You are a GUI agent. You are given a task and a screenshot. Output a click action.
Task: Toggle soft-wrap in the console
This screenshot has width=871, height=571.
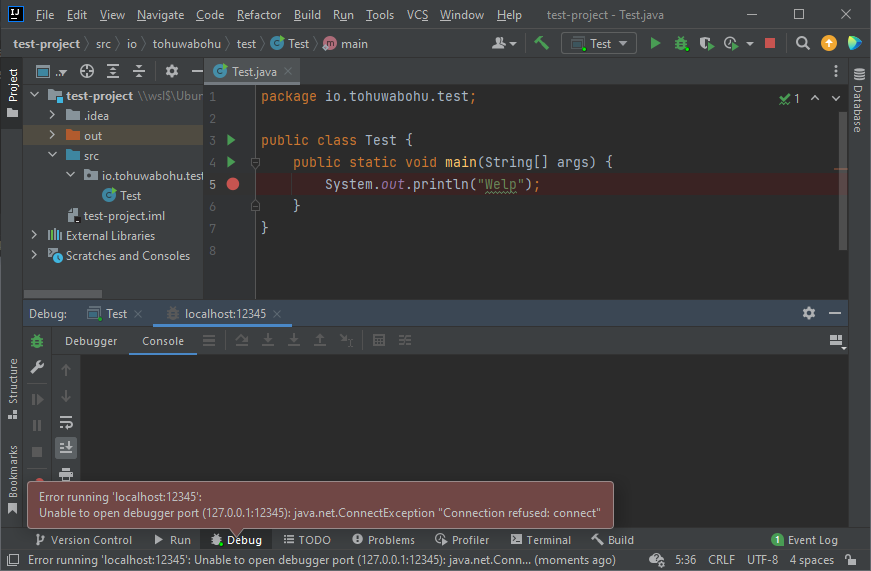tap(66, 422)
